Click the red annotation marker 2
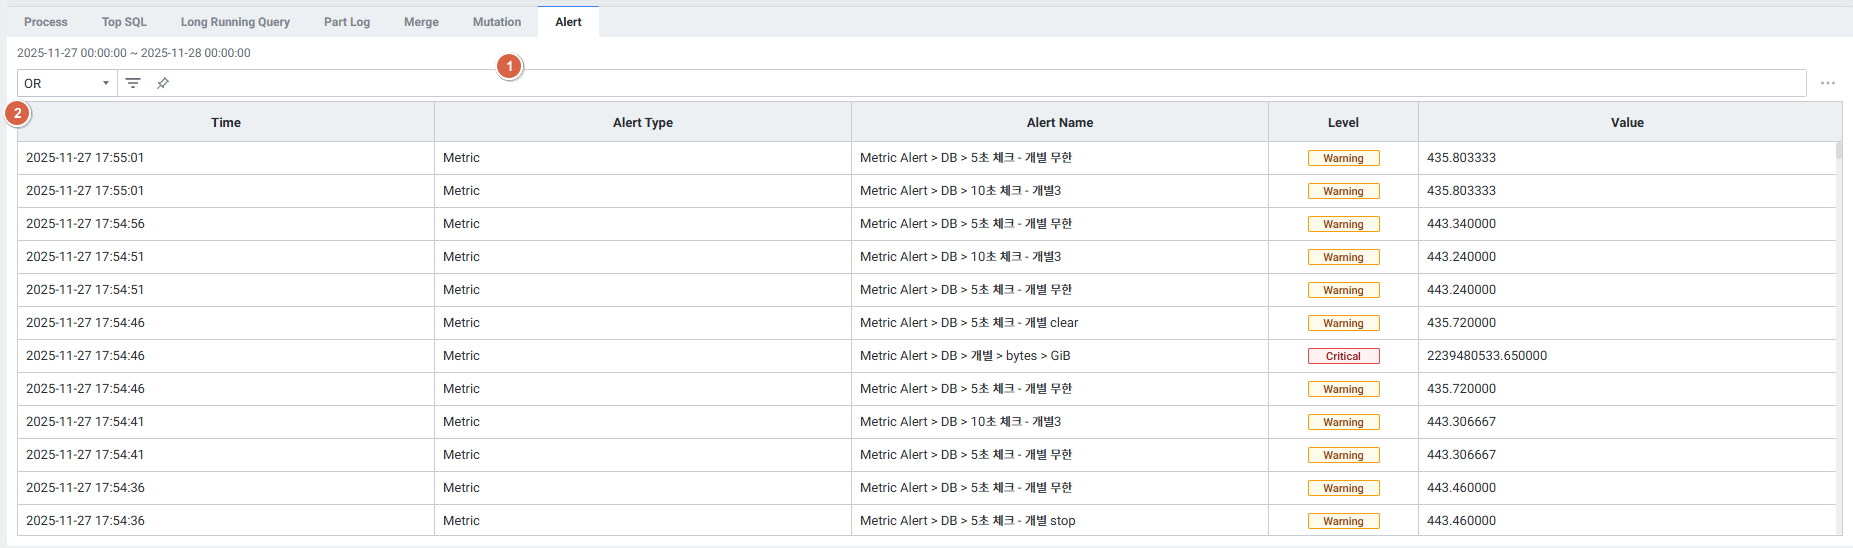 [x=18, y=114]
